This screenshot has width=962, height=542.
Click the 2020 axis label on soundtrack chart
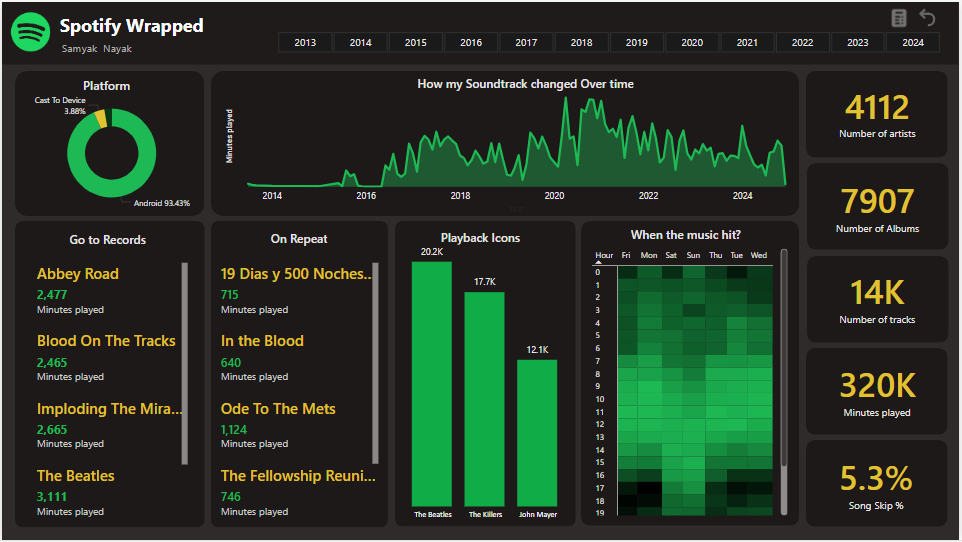[554, 196]
